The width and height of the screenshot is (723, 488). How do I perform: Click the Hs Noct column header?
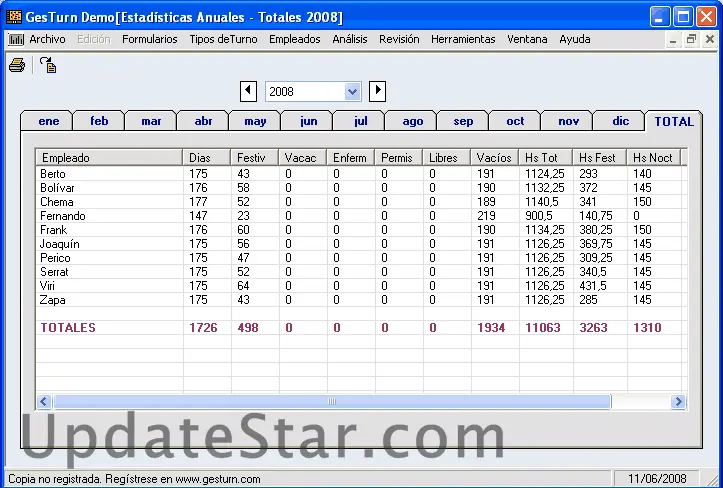pos(653,158)
